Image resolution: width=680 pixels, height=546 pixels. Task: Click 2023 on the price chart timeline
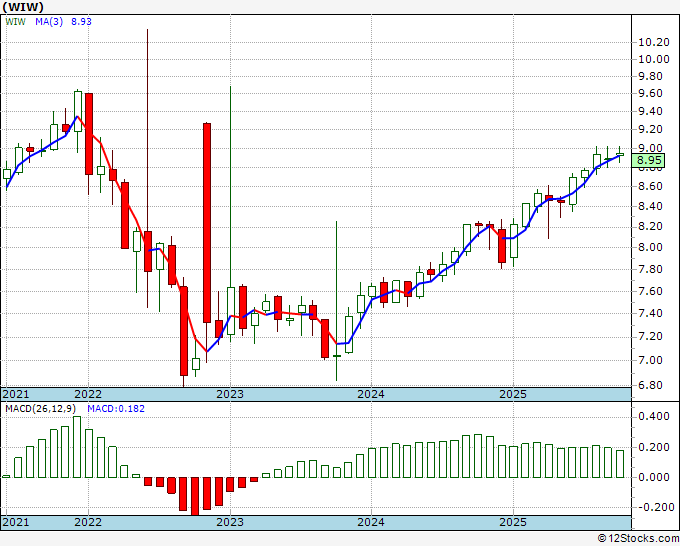(x=230, y=394)
